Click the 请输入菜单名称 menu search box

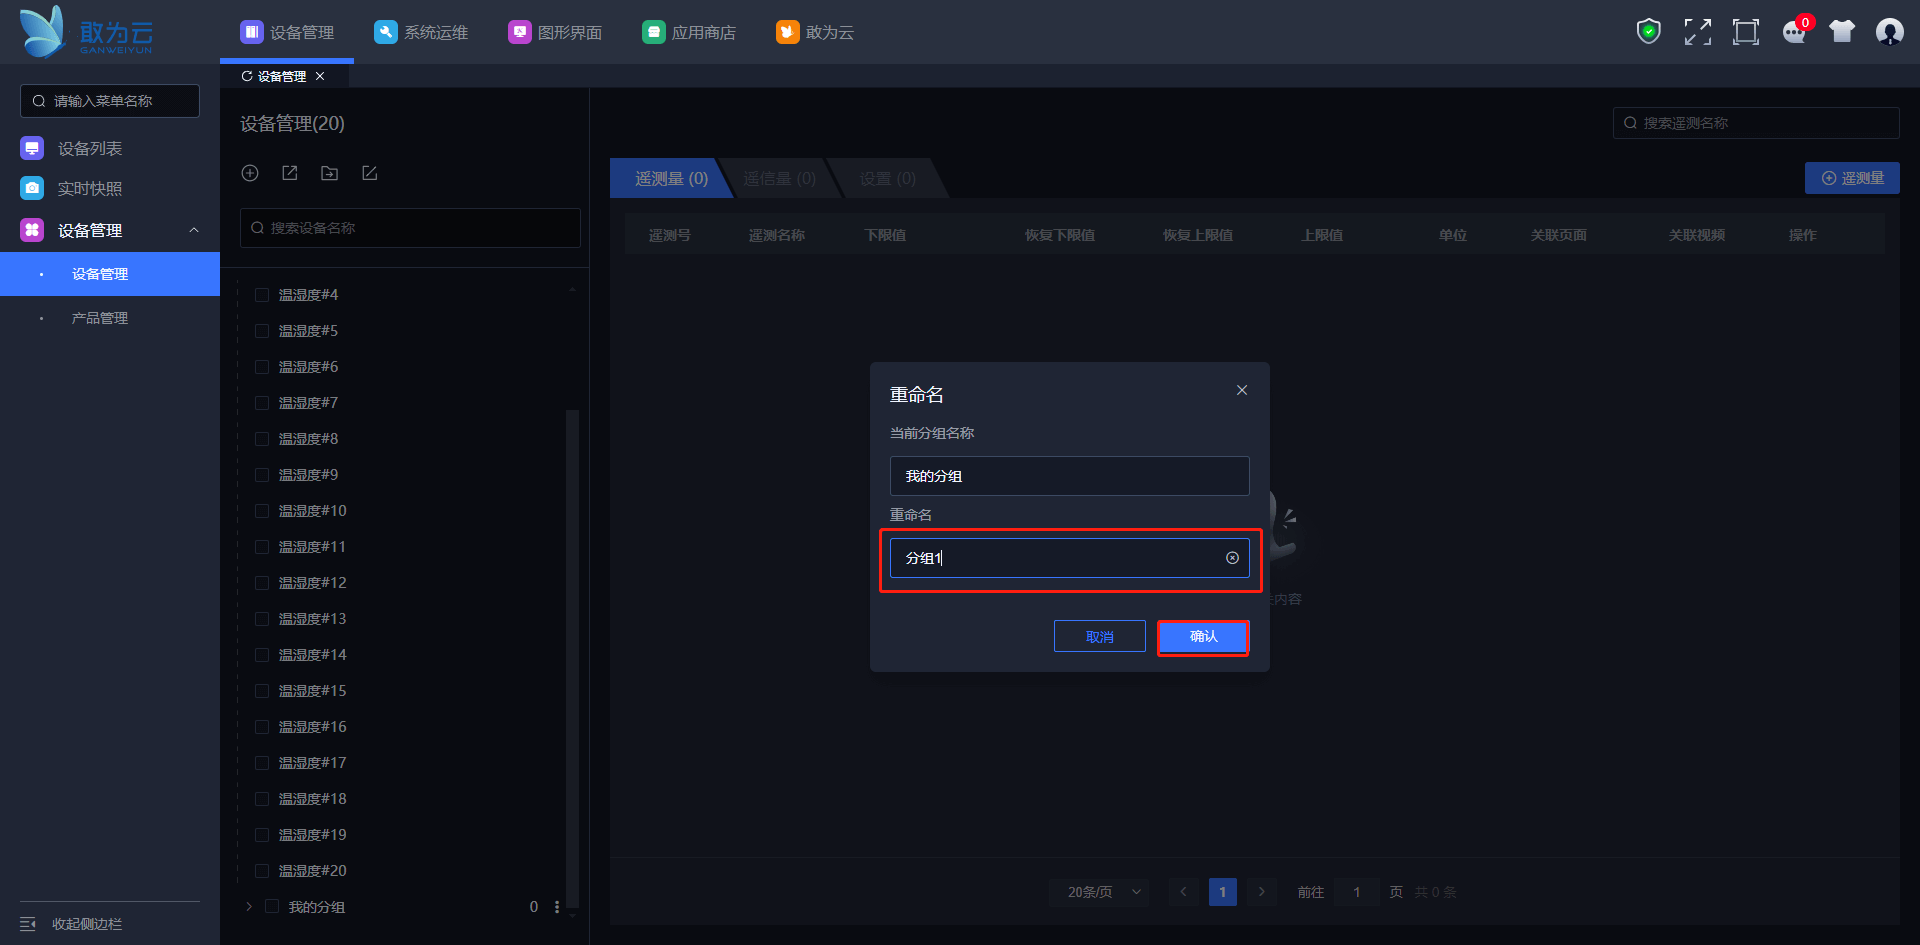(110, 101)
